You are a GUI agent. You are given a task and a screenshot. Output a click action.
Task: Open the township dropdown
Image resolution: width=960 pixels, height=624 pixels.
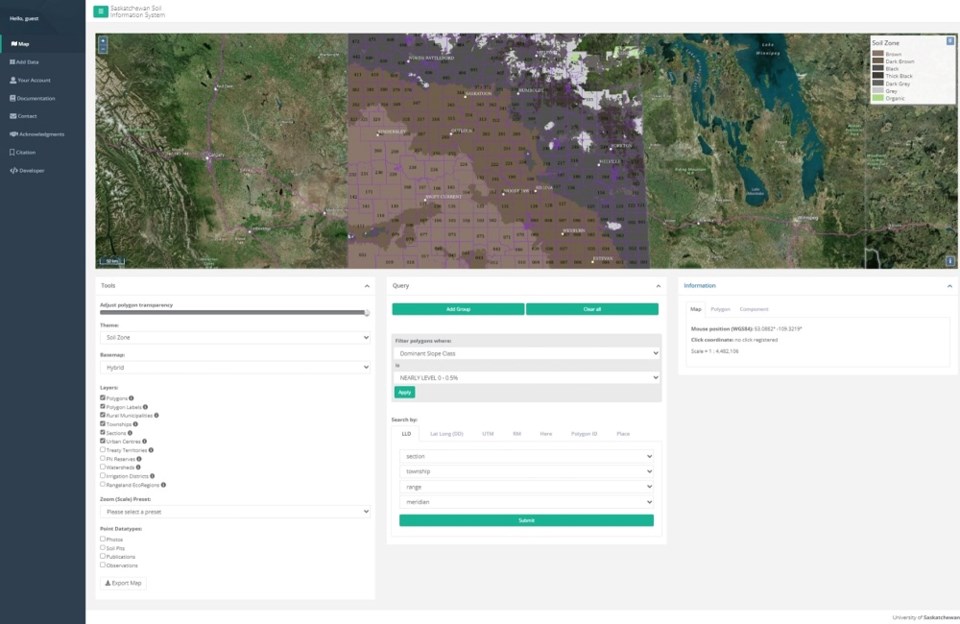click(527, 472)
